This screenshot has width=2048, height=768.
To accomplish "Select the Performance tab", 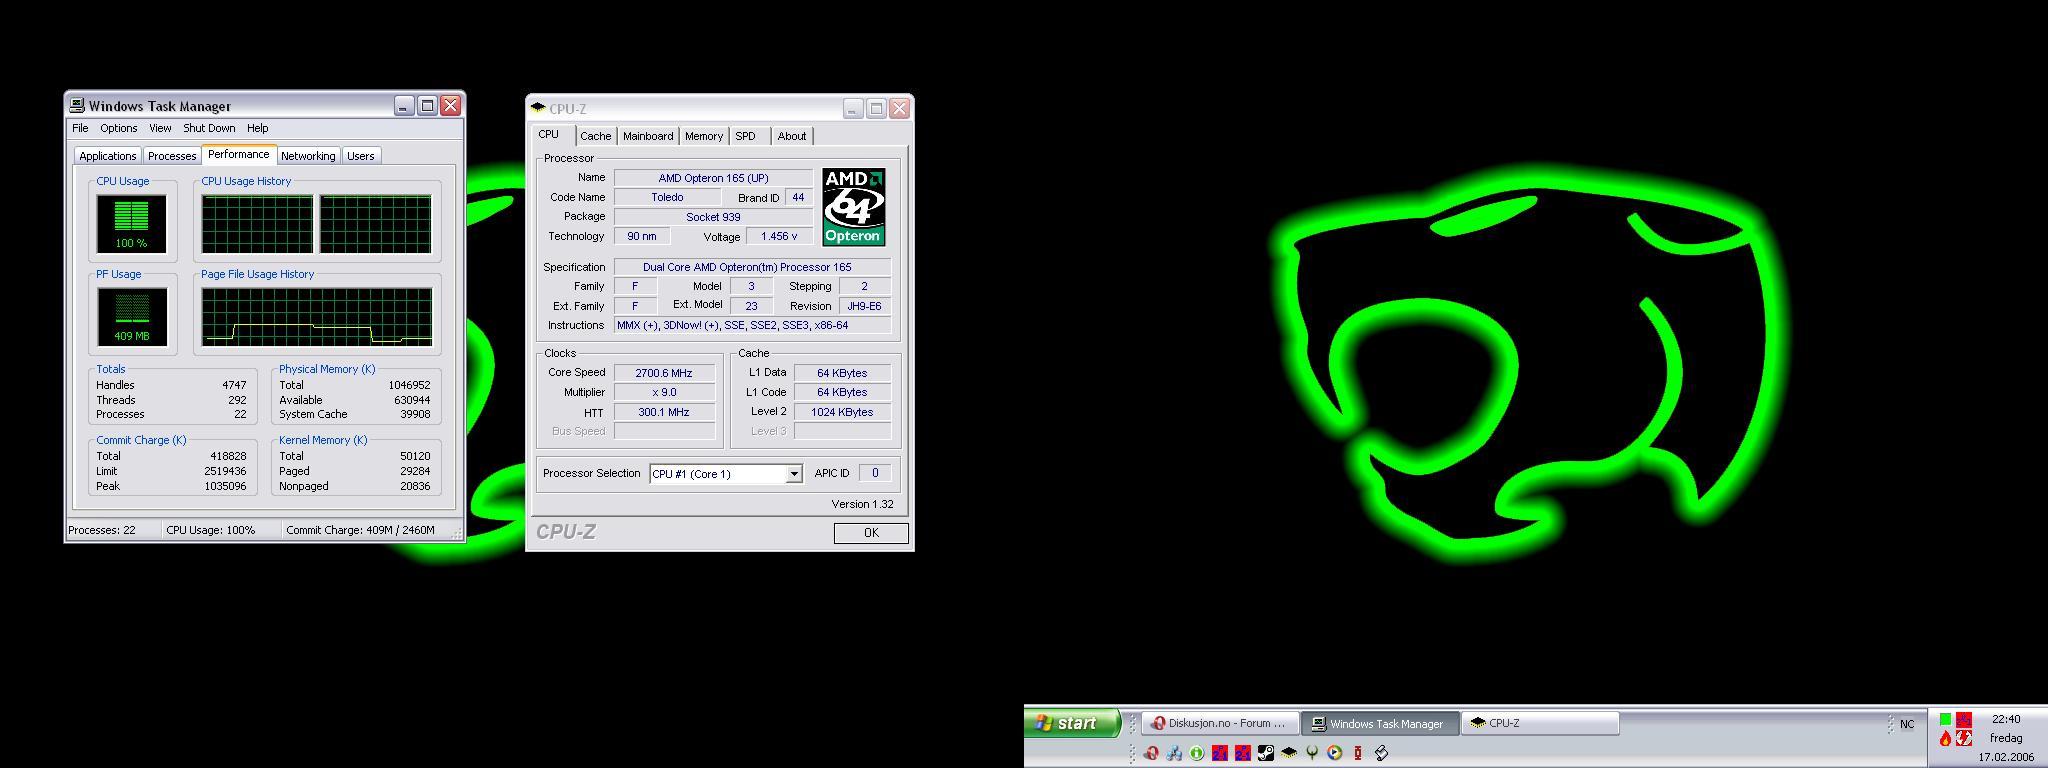I will (x=238, y=154).
